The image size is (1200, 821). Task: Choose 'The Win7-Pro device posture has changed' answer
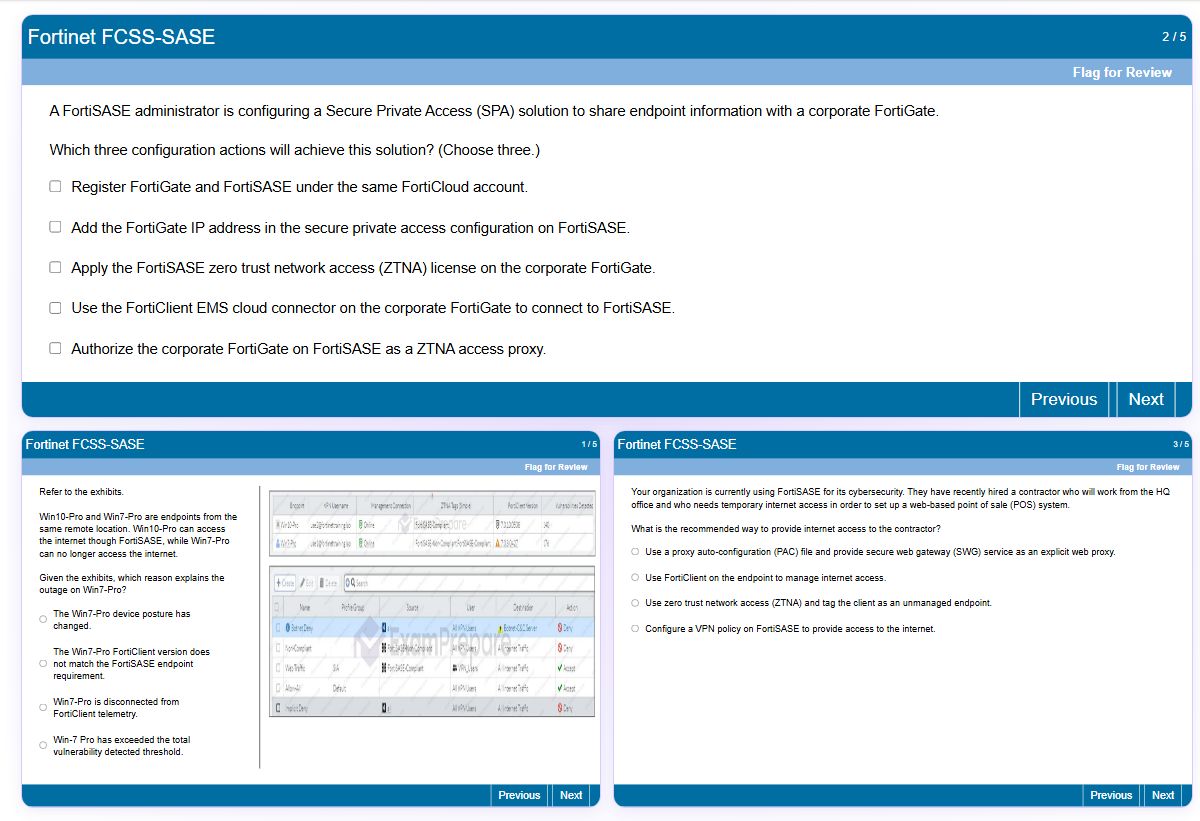(x=43, y=620)
